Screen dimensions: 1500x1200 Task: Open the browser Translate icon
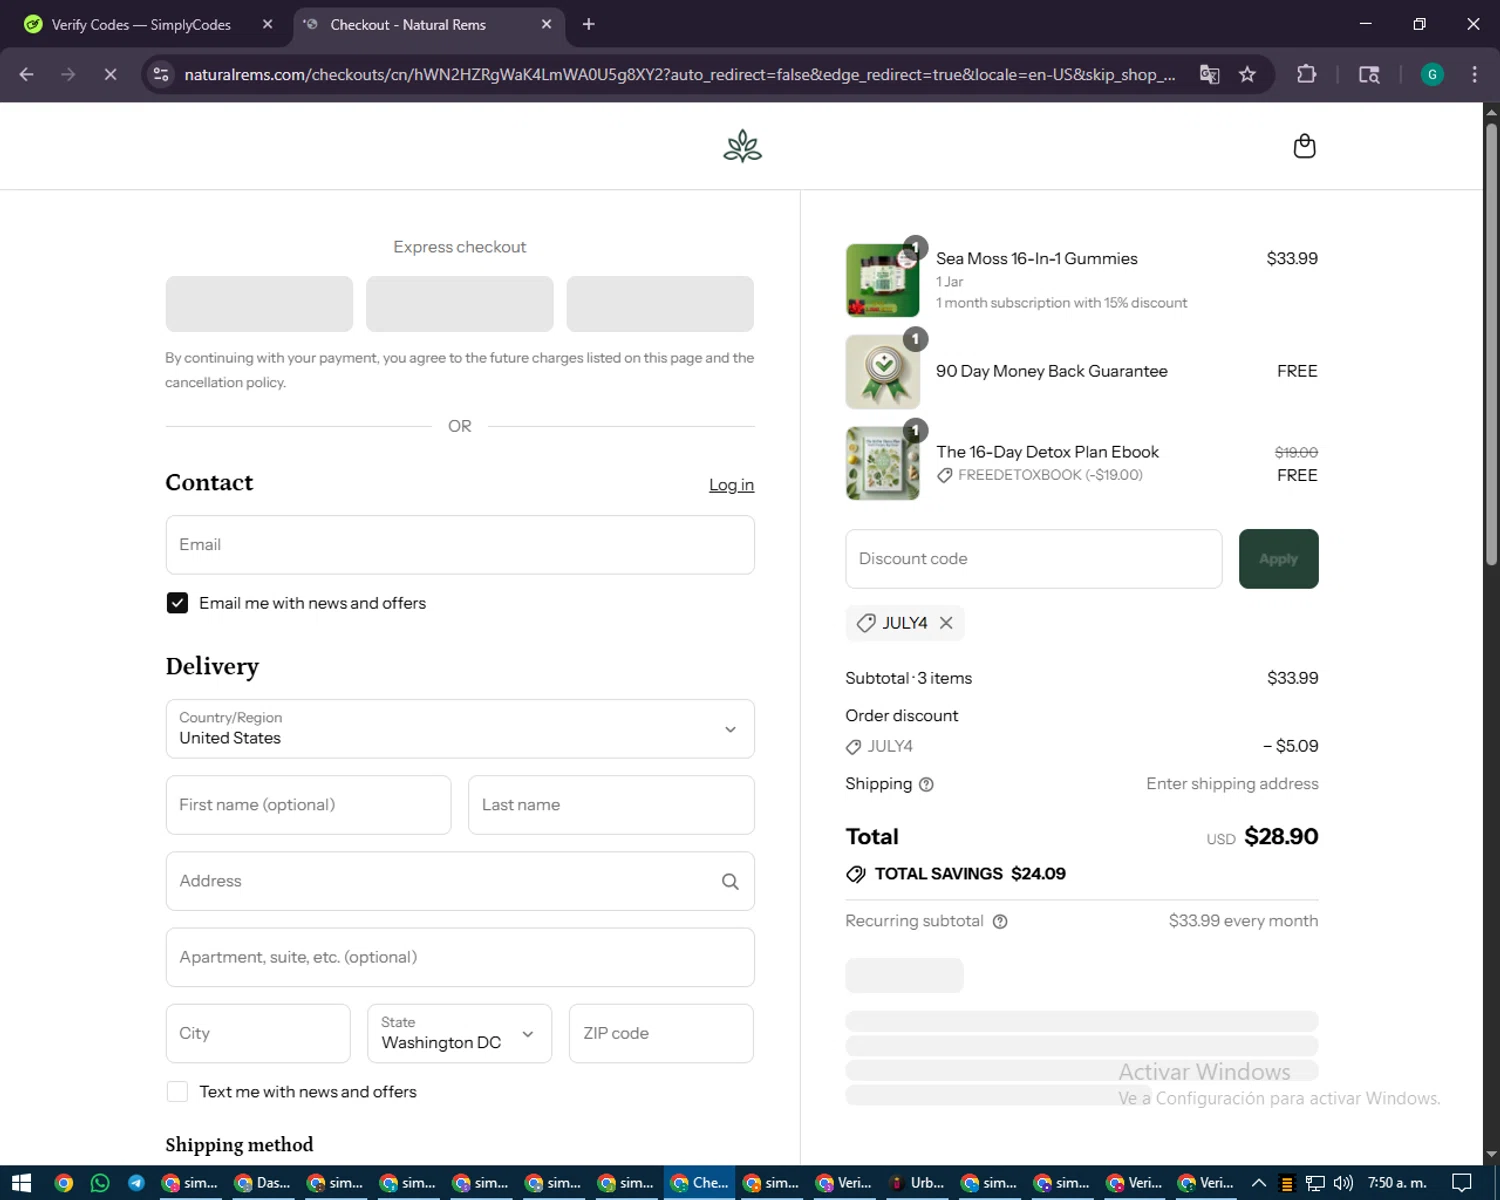(x=1210, y=74)
